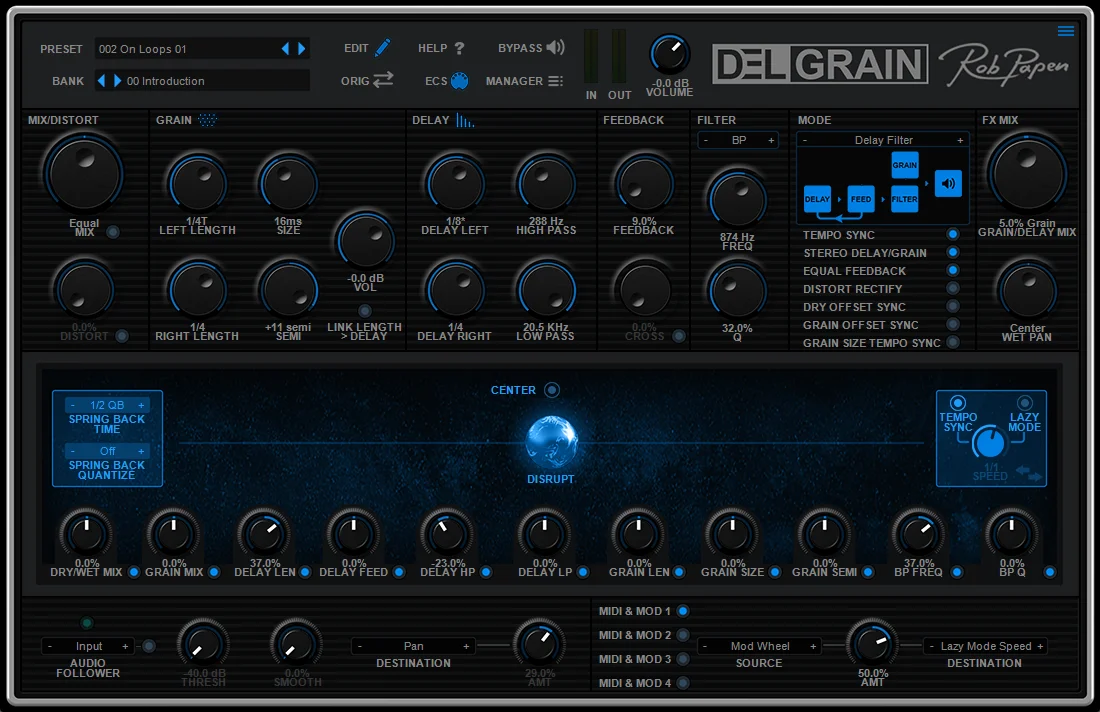This screenshot has height=712, width=1100.
Task: Change the BP filter type selector
Action: 738,140
